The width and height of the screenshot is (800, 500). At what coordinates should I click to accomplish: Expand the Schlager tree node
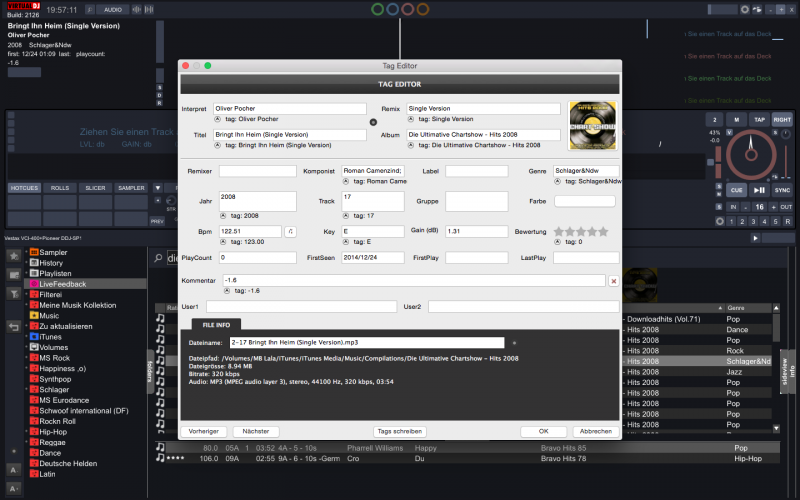click(x=27, y=389)
